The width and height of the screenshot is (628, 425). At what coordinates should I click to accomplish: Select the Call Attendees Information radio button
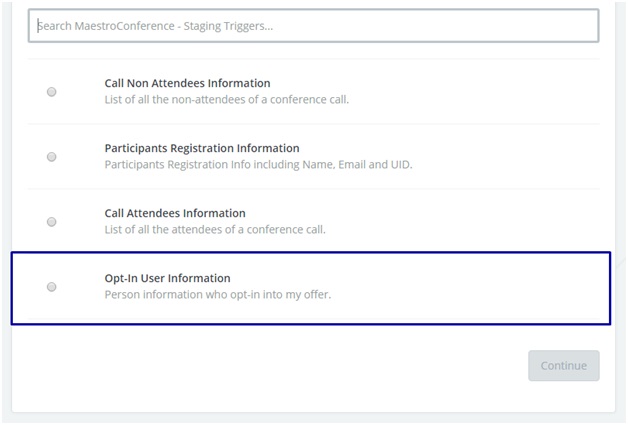pyautogui.click(x=52, y=222)
